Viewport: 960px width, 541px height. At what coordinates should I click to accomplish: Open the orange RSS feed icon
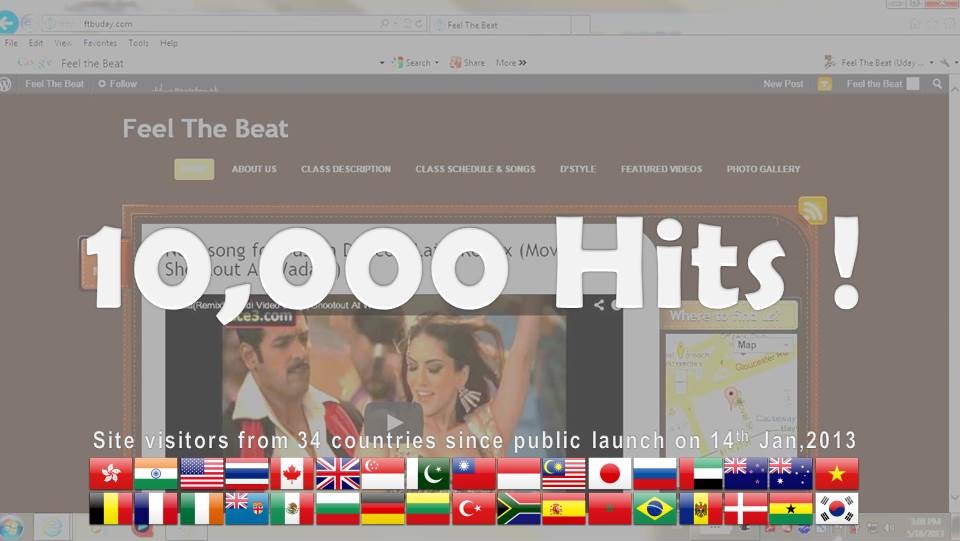click(812, 210)
